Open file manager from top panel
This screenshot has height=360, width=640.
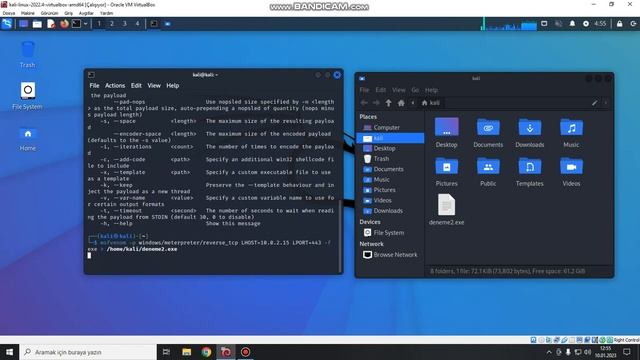pos(37,24)
